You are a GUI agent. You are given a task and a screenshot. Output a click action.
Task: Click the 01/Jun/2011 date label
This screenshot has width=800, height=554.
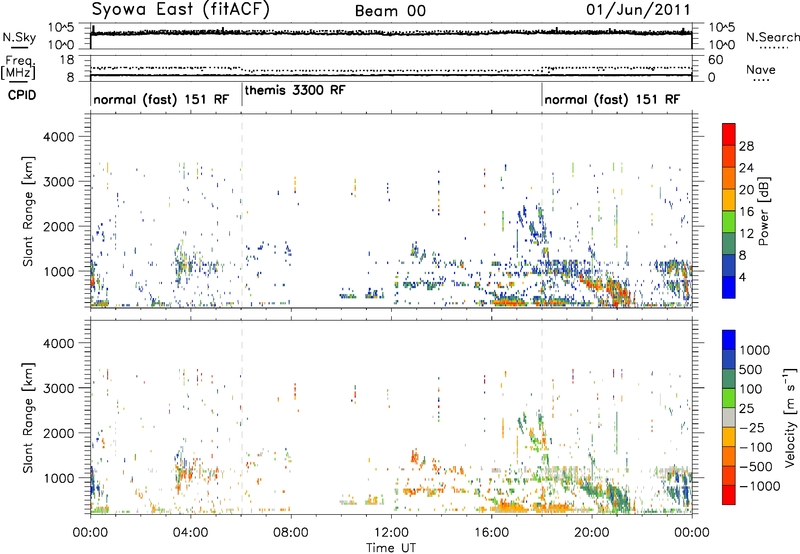[x=638, y=10]
